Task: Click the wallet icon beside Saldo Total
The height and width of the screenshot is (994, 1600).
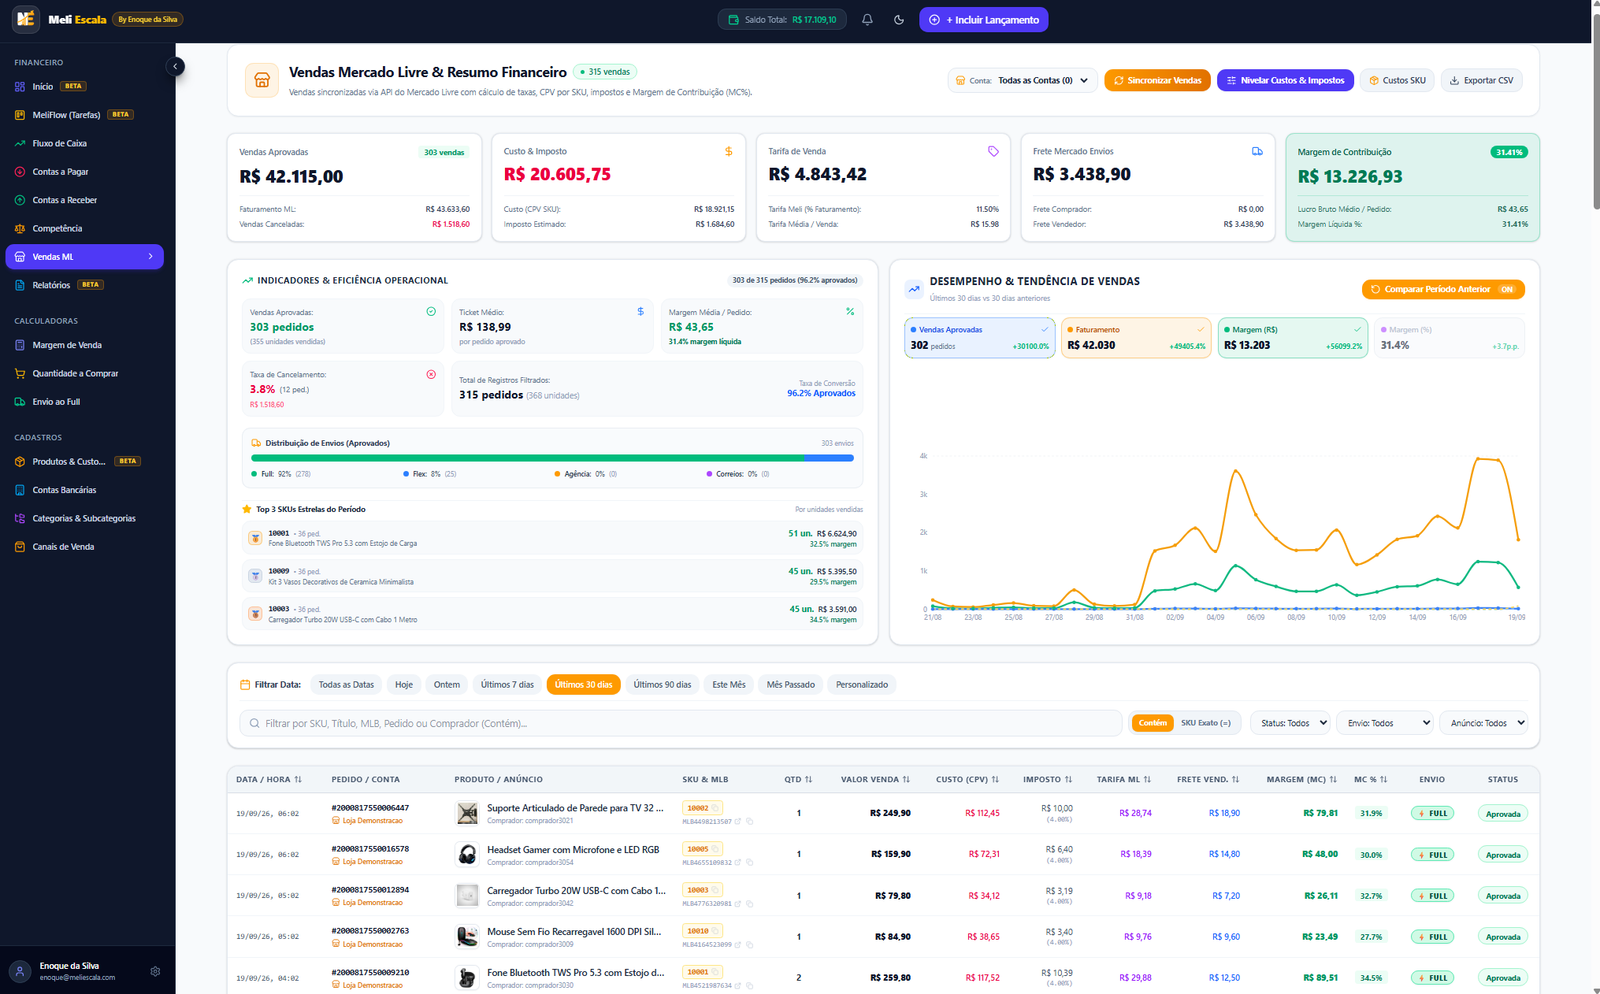Action: pyautogui.click(x=733, y=20)
